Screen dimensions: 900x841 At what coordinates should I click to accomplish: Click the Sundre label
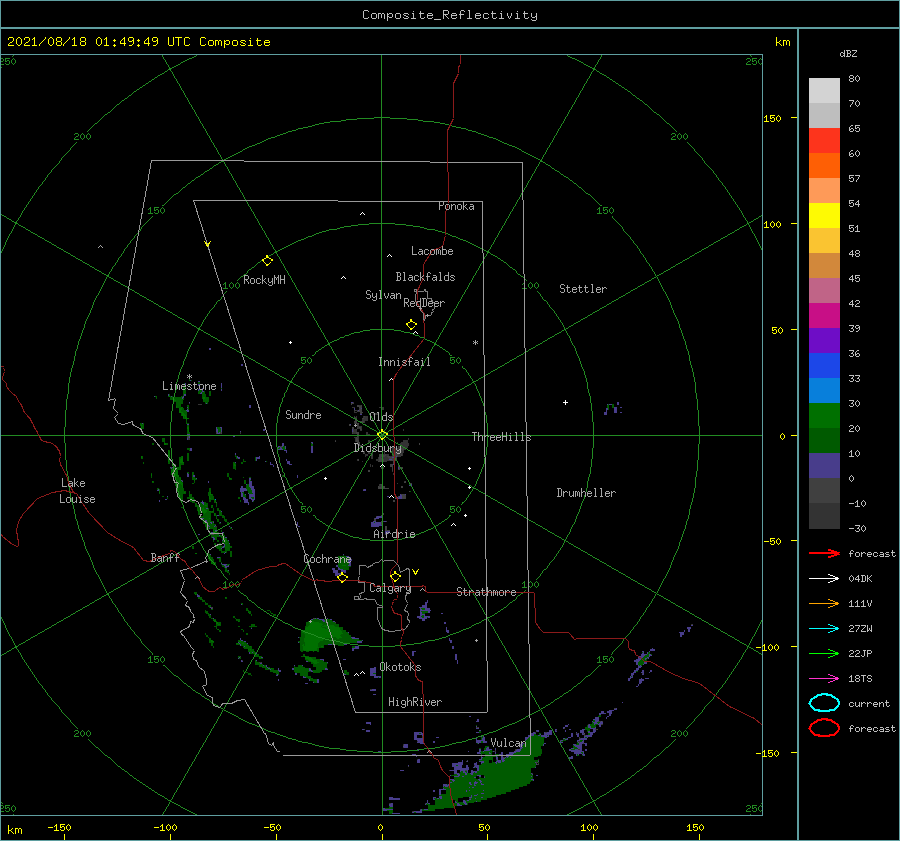(x=303, y=414)
